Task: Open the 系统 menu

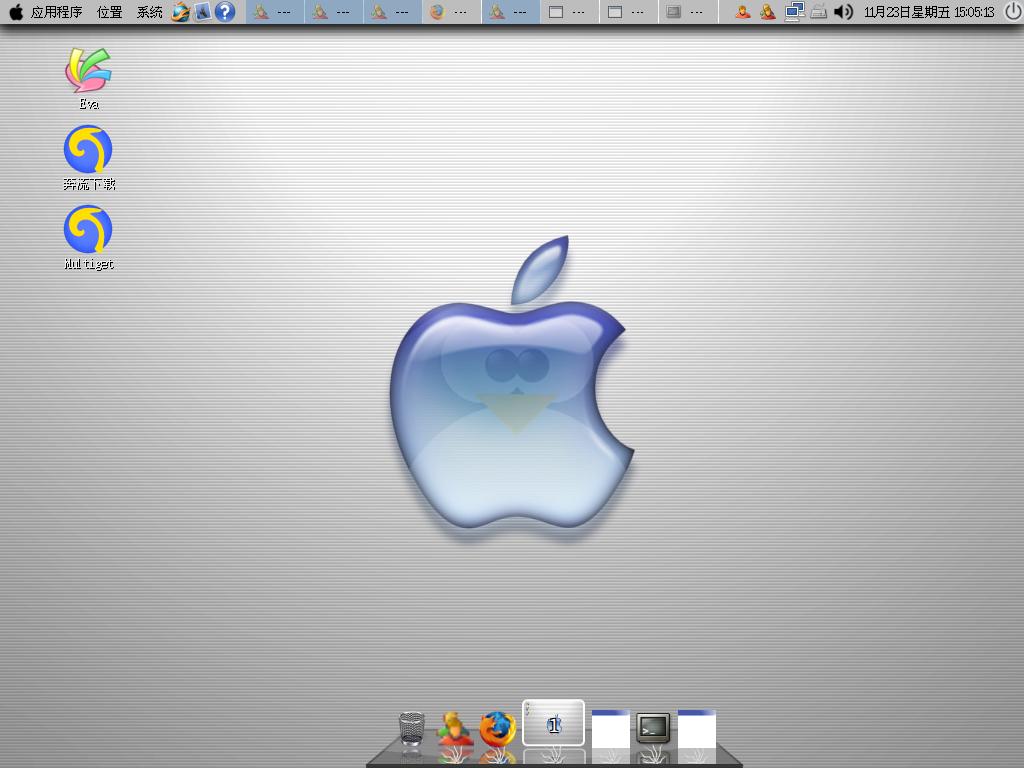Action: (150, 12)
